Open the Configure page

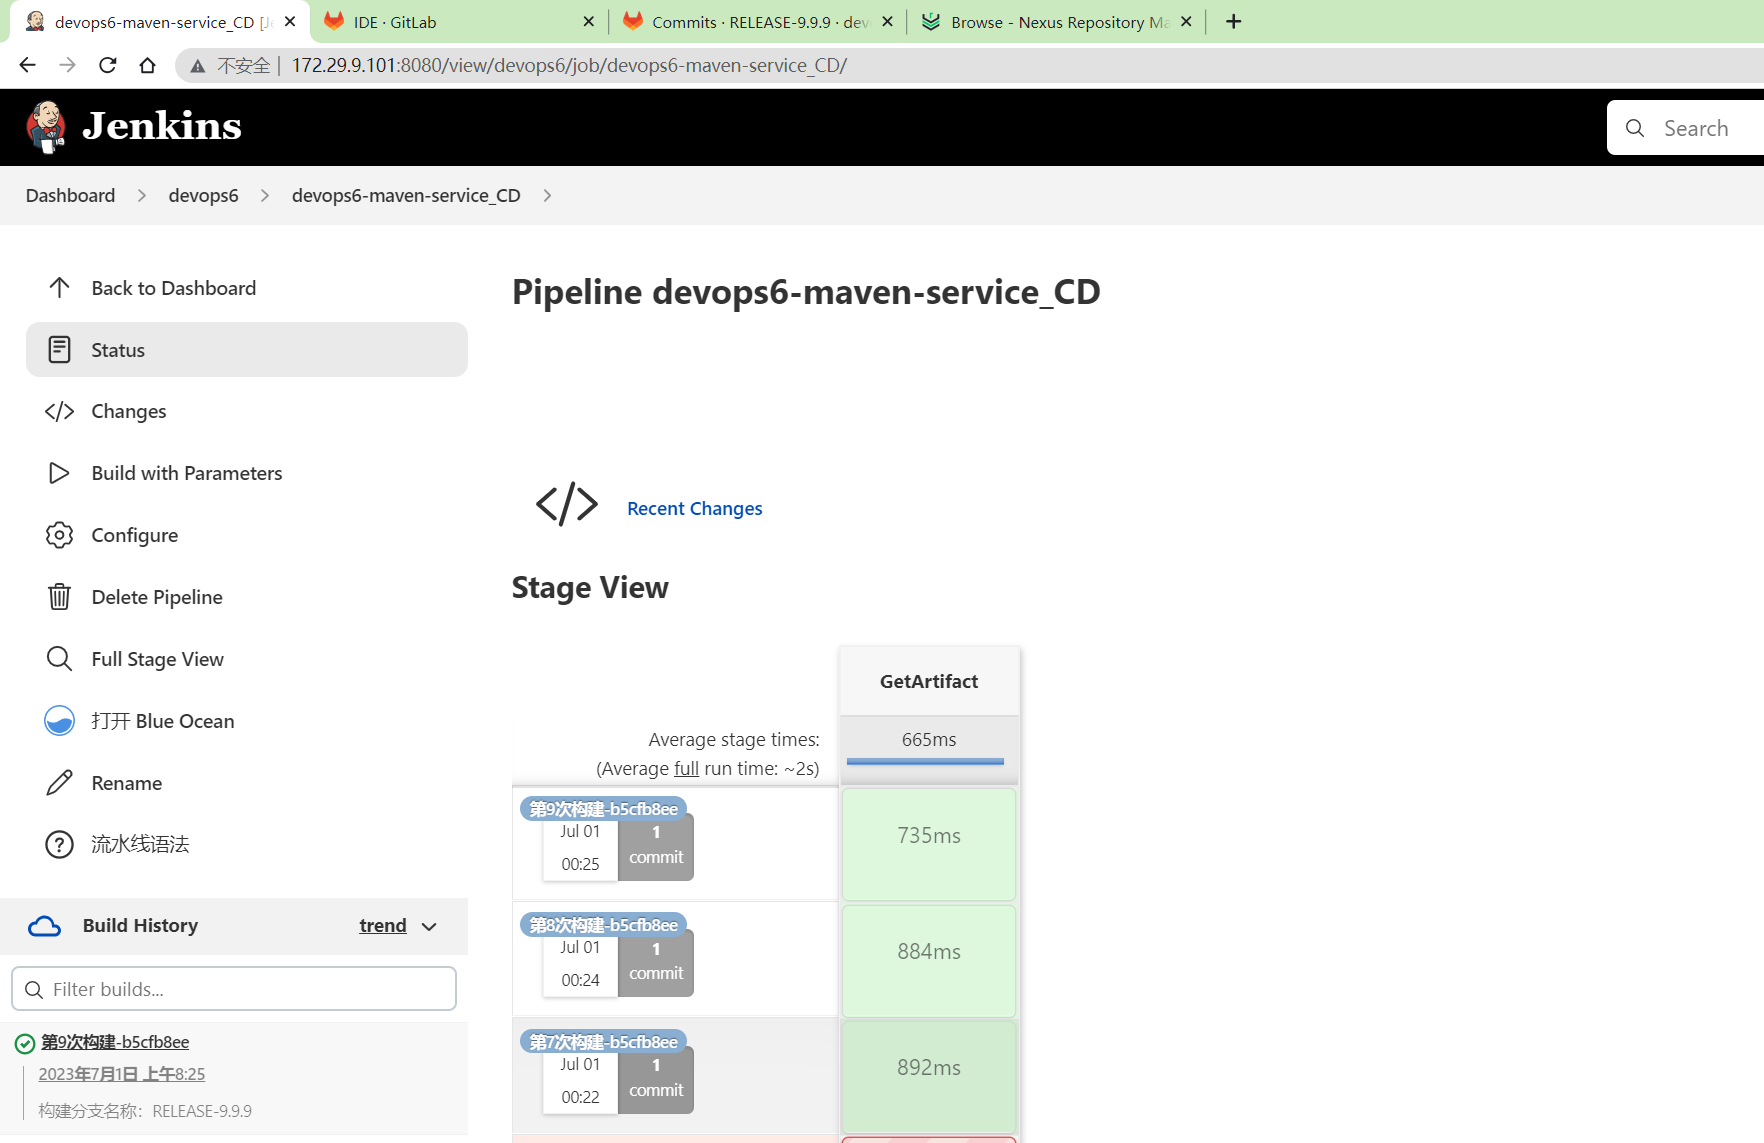tap(247, 535)
